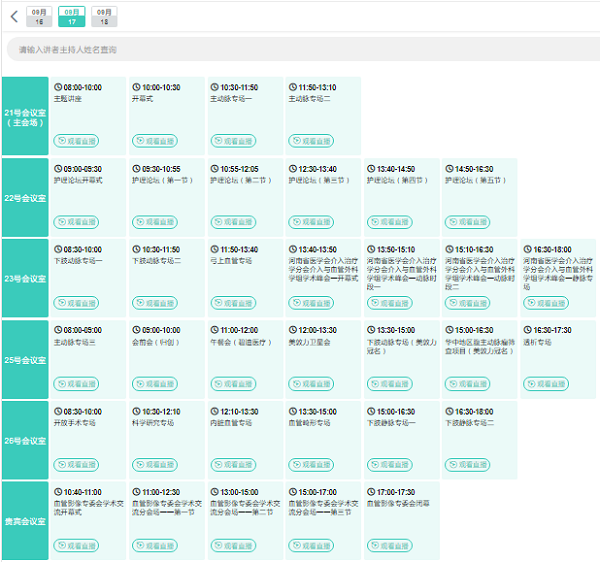Screen dimensions: 600x562
Task: Click clock icon of 11:00-12:00 午餐会
Action: tap(214, 330)
